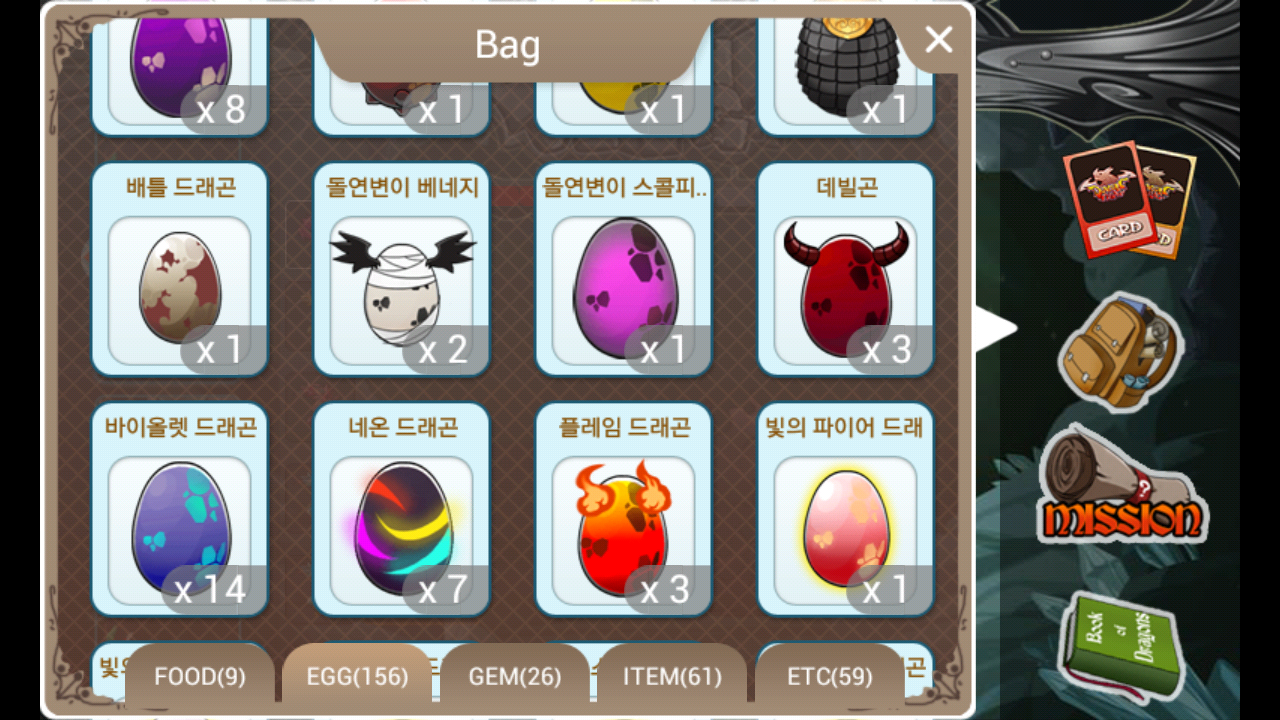Select the bandaged 돌연변이 베네지 egg

click(x=401, y=269)
